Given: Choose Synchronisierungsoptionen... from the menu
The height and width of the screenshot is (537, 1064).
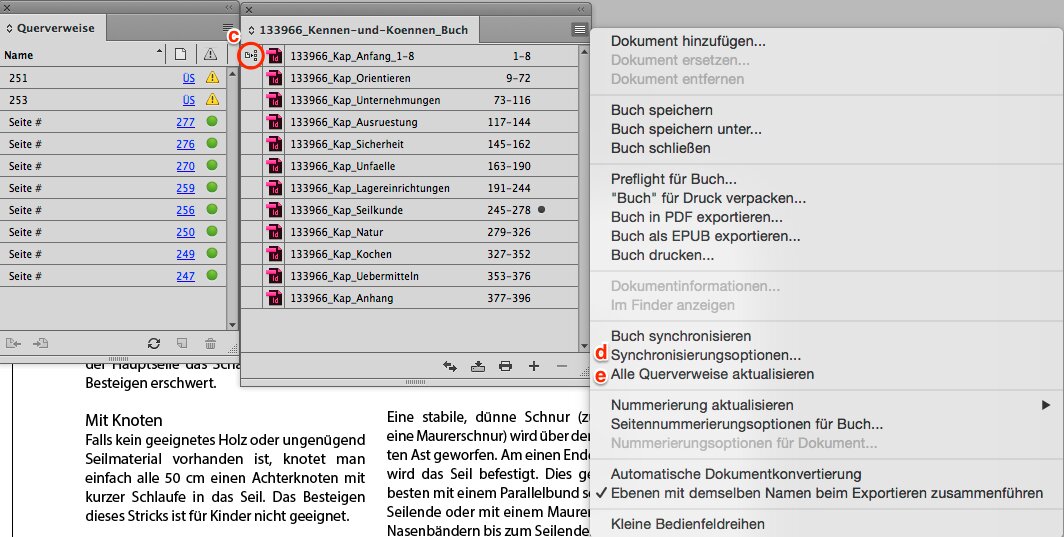Looking at the screenshot, I should point(706,355).
